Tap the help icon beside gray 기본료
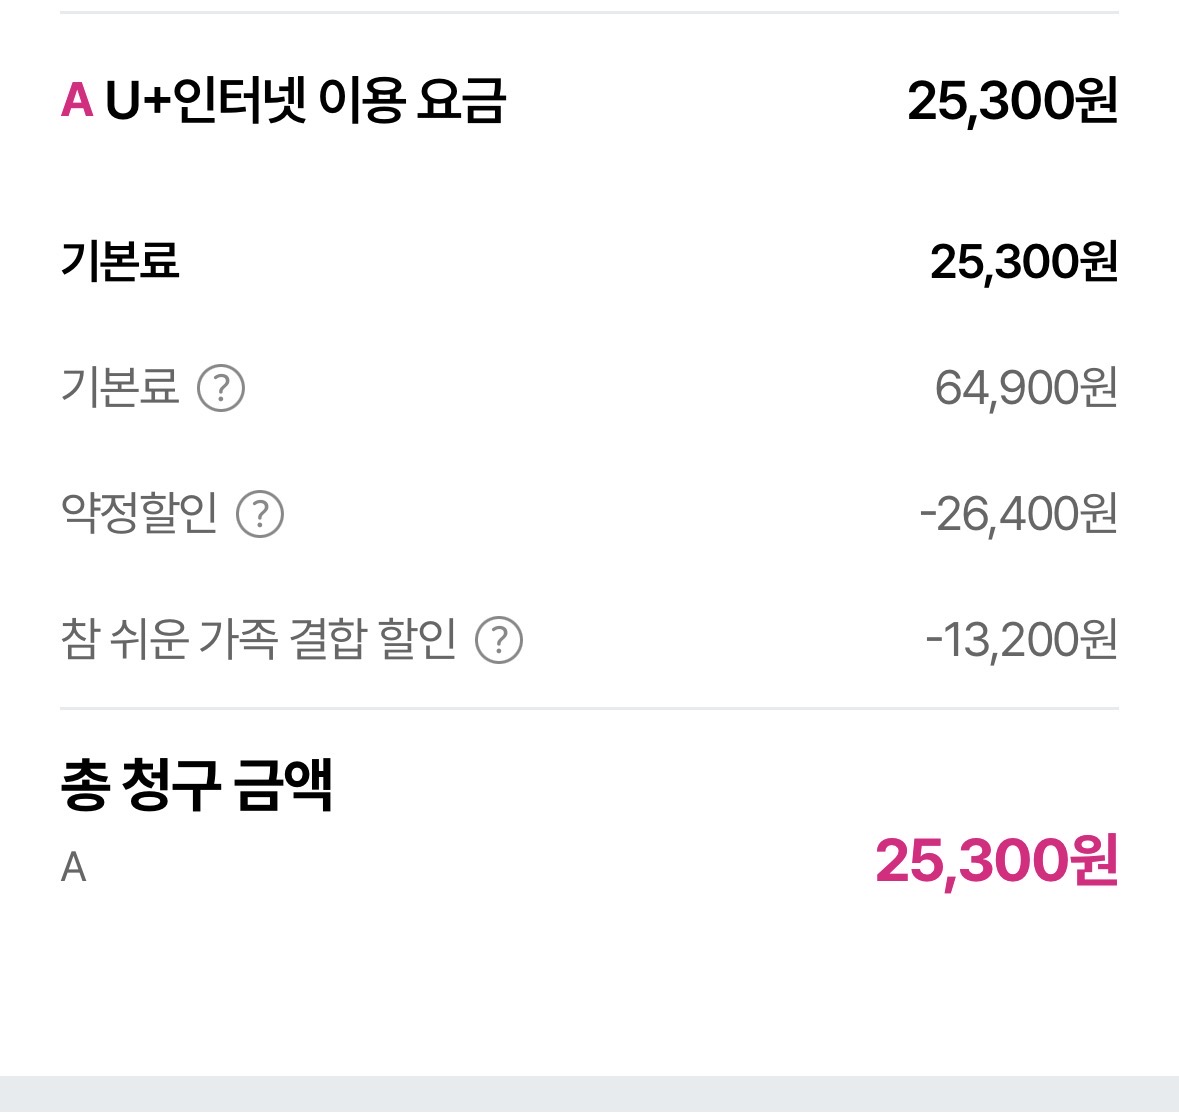Screen dimensions: 1179x1120 coord(221,388)
